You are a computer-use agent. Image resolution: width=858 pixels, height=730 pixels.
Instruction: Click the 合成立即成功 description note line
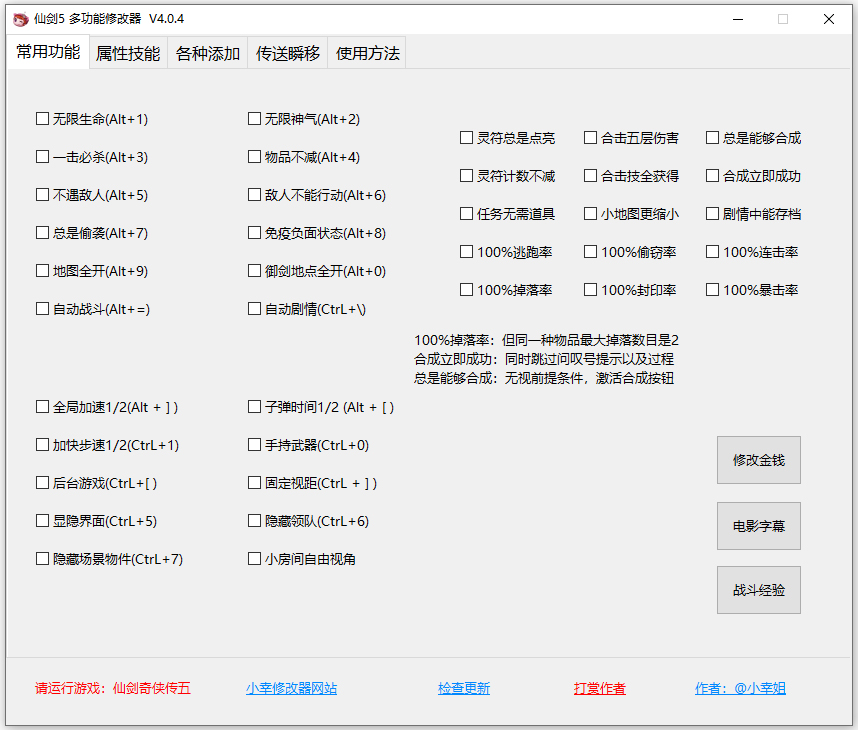point(544,360)
